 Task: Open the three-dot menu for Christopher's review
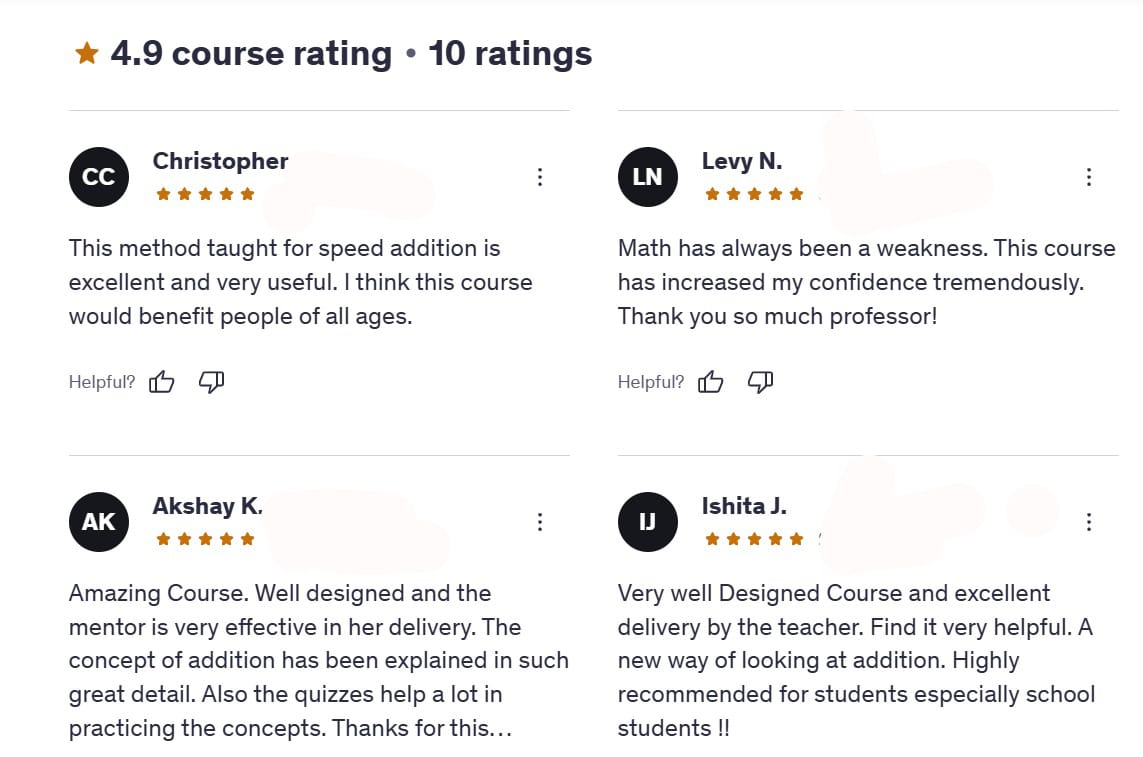pyautogui.click(x=539, y=177)
